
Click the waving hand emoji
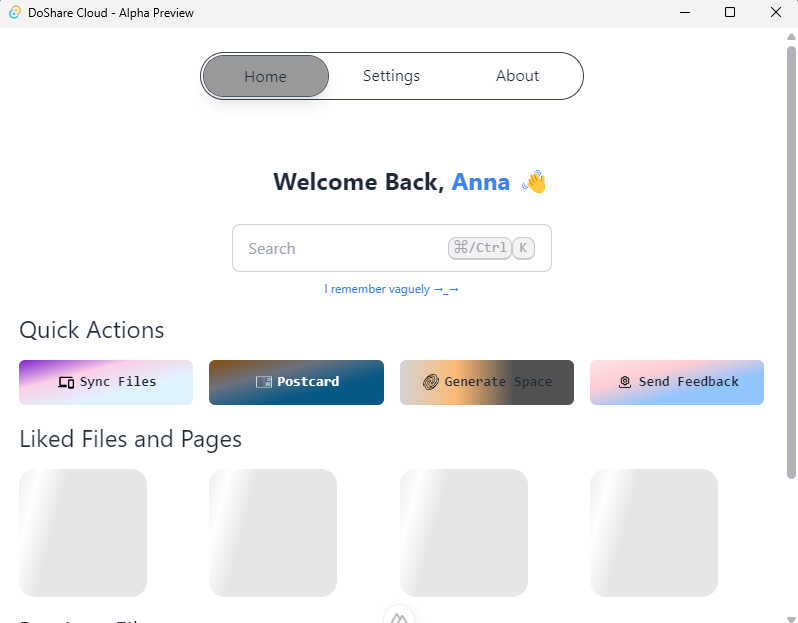(534, 182)
